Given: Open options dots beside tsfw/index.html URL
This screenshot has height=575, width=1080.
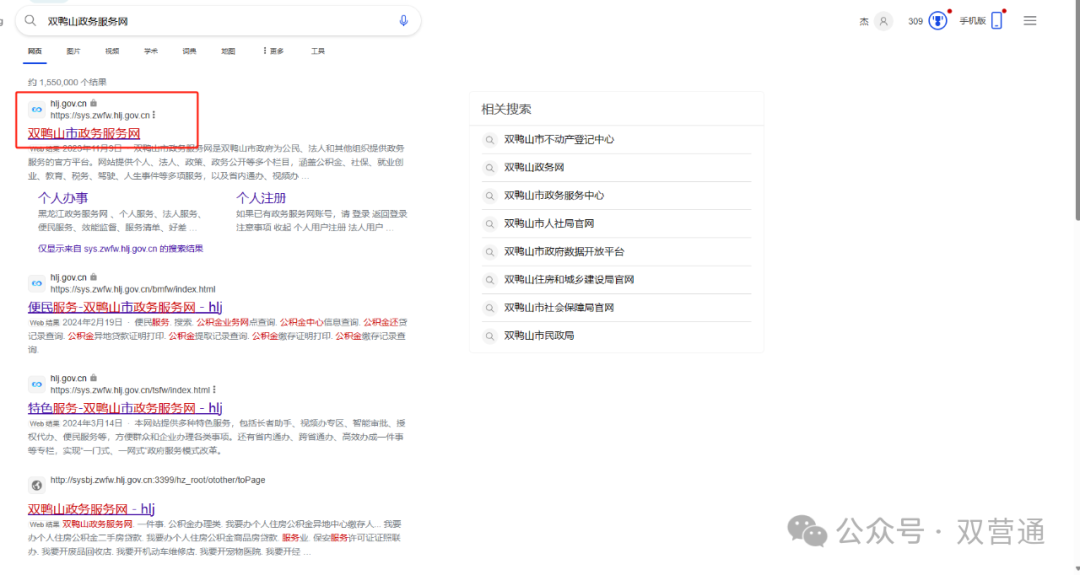Looking at the screenshot, I should coord(215,390).
